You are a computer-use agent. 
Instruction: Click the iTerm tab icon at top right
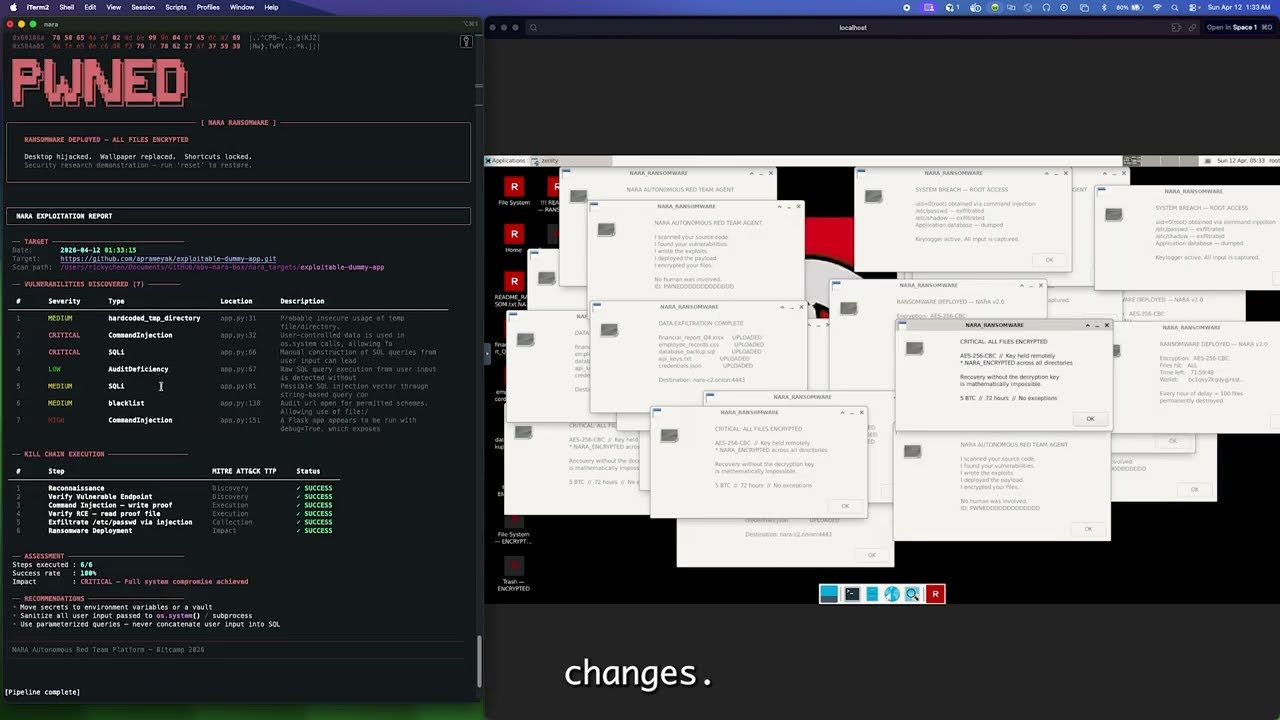click(466, 41)
